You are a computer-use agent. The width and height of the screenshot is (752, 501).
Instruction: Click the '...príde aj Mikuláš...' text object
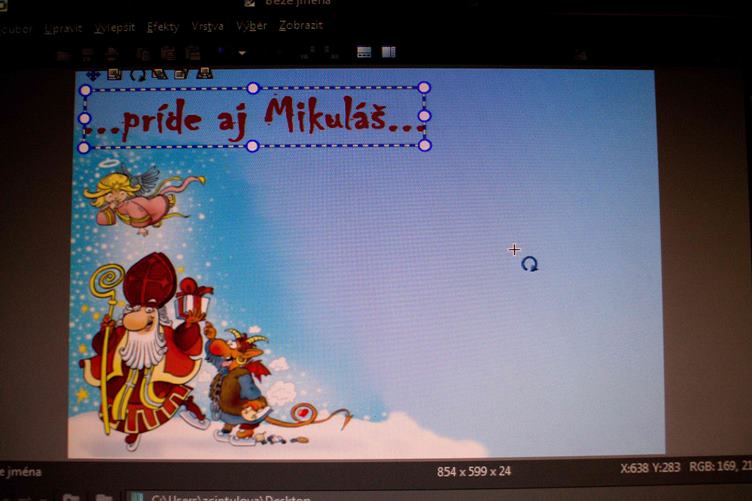click(x=256, y=118)
